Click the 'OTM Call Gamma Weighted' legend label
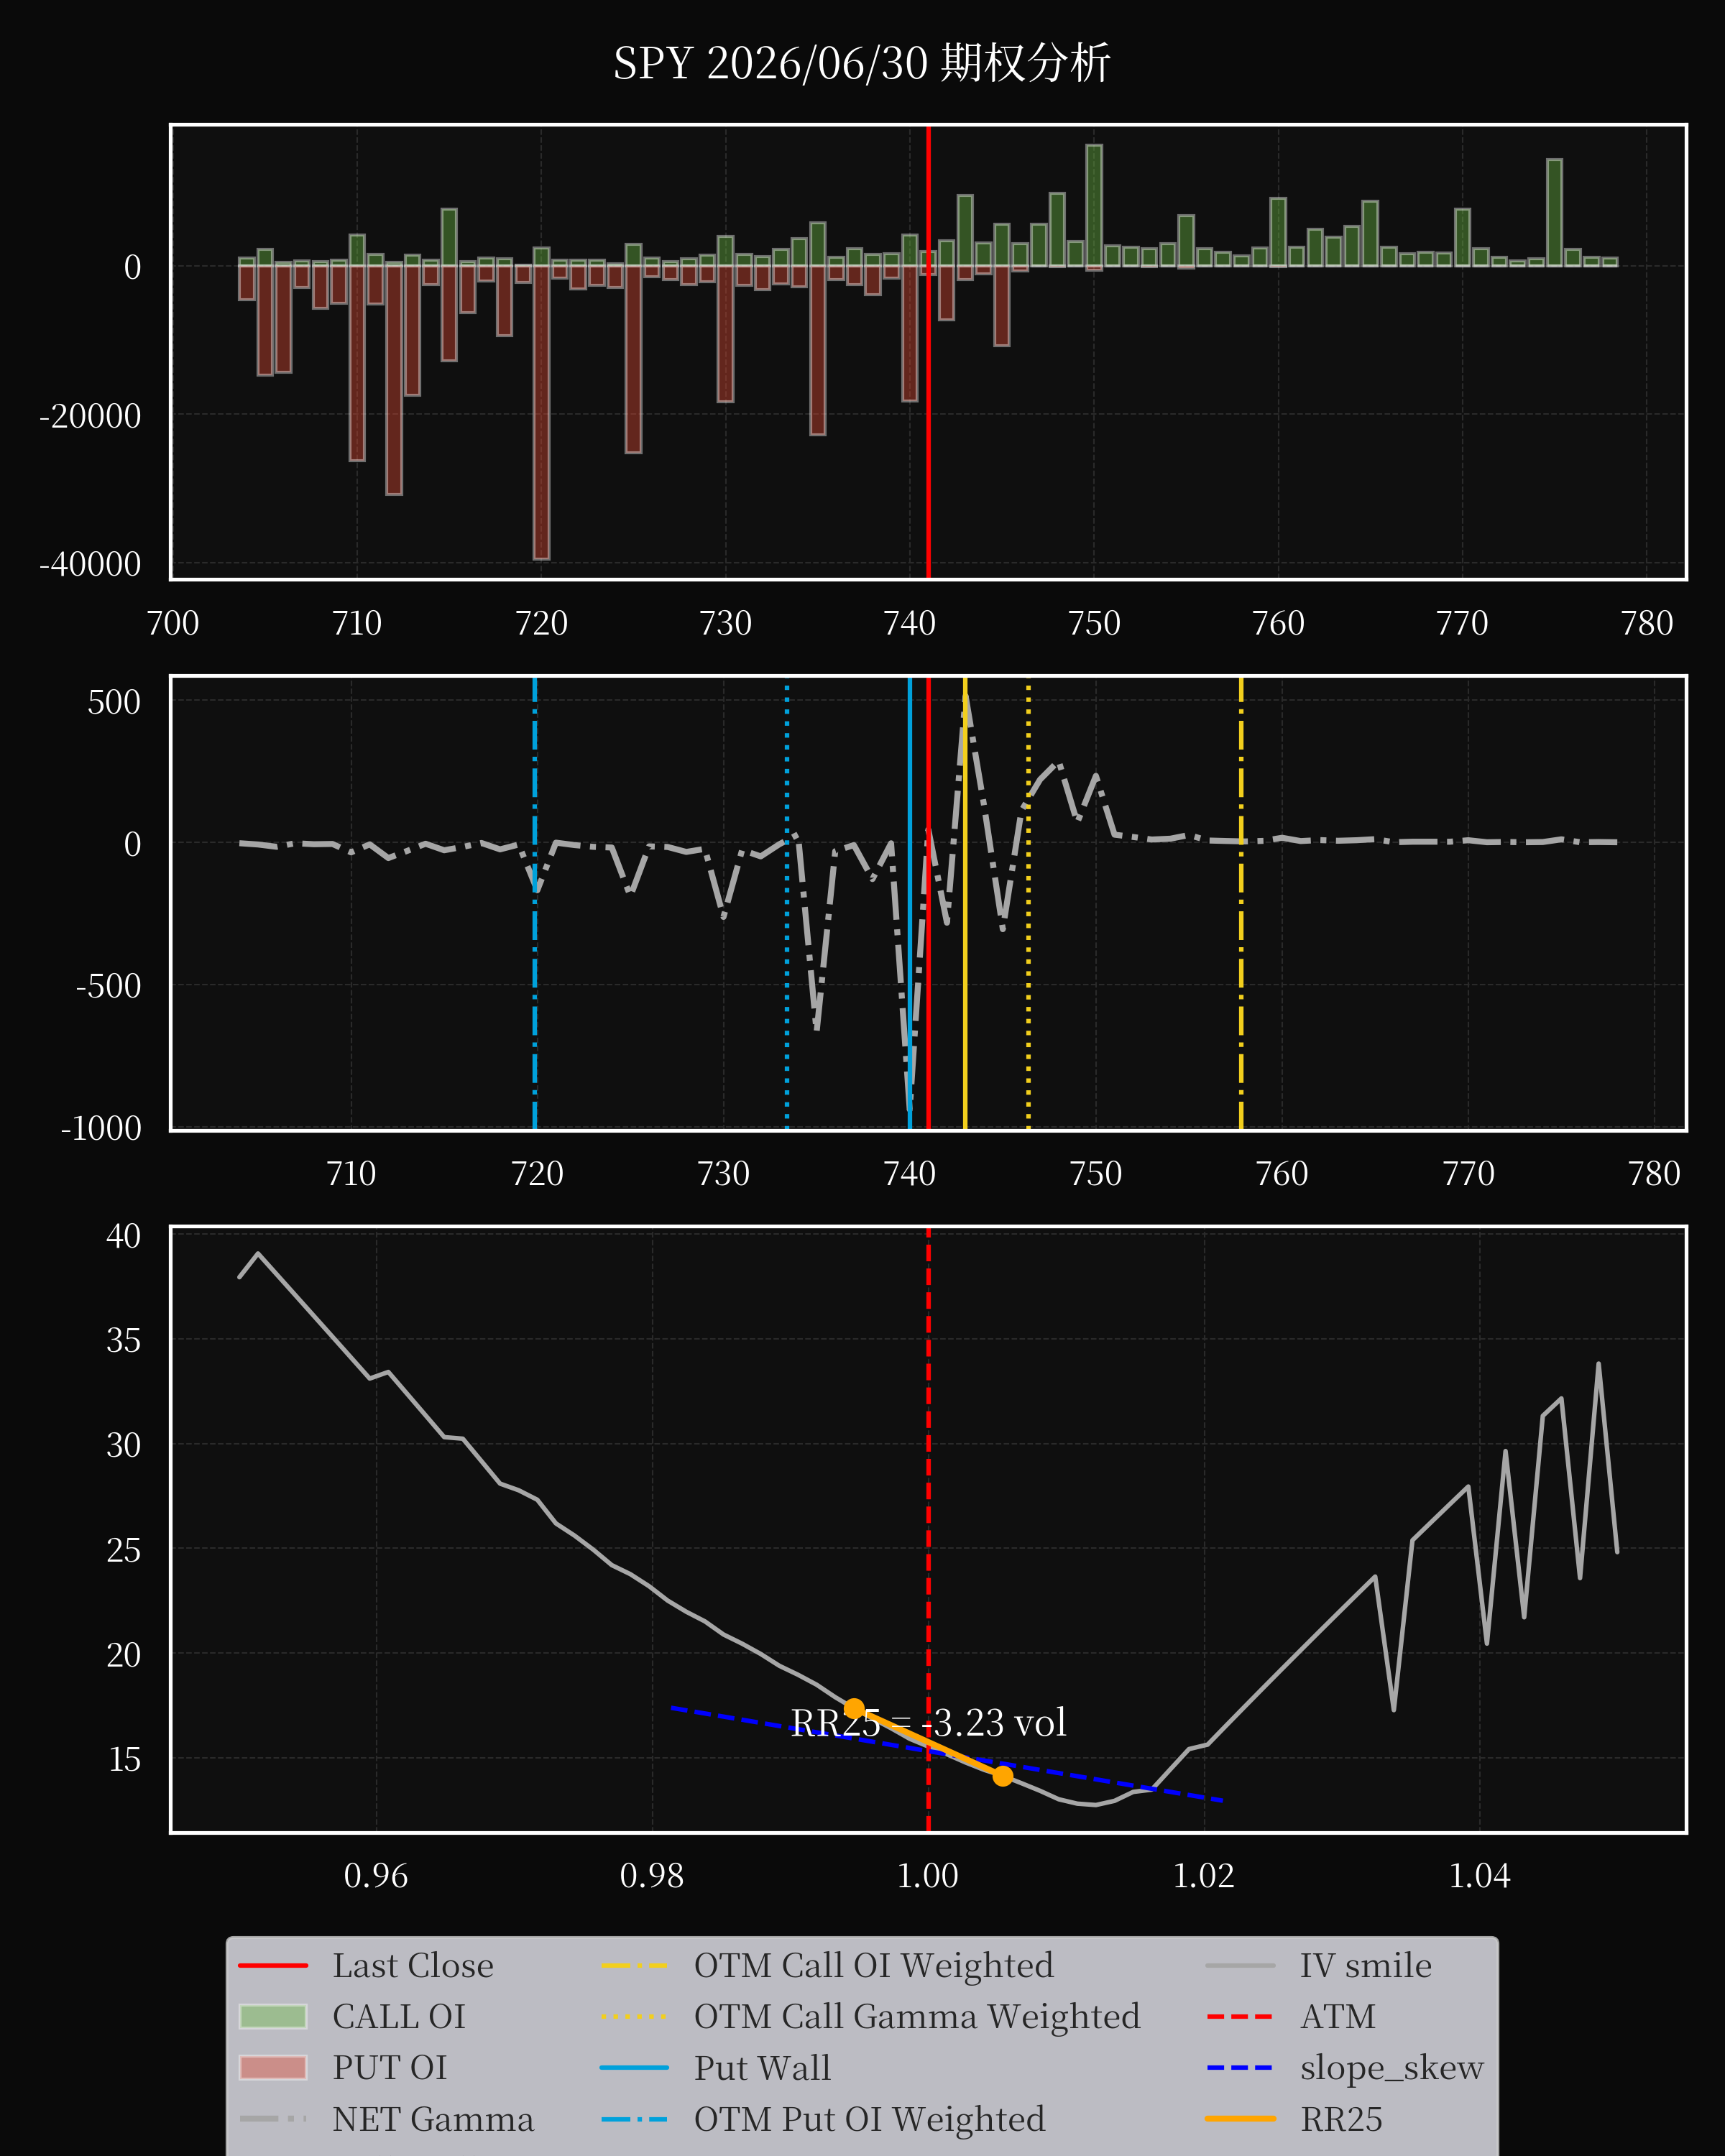 [917, 2016]
